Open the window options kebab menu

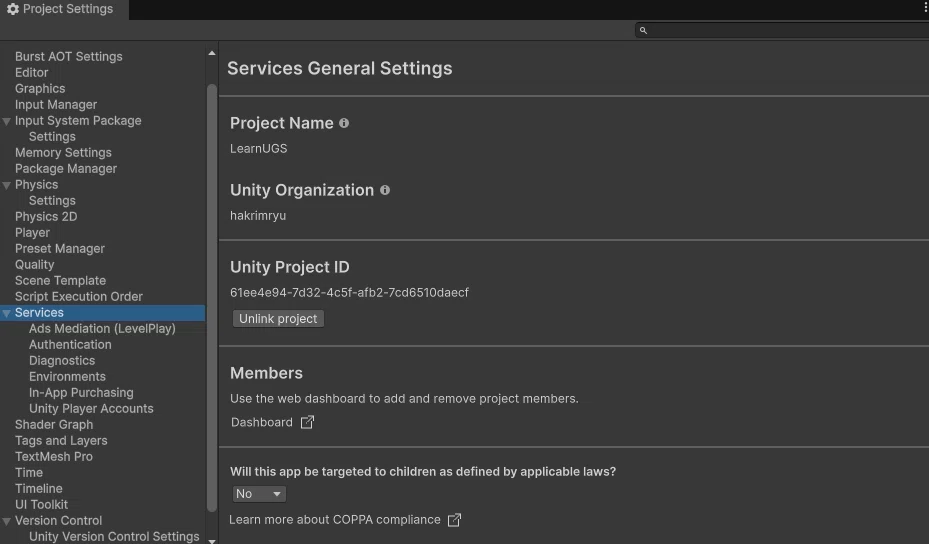(x=925, y=8)
